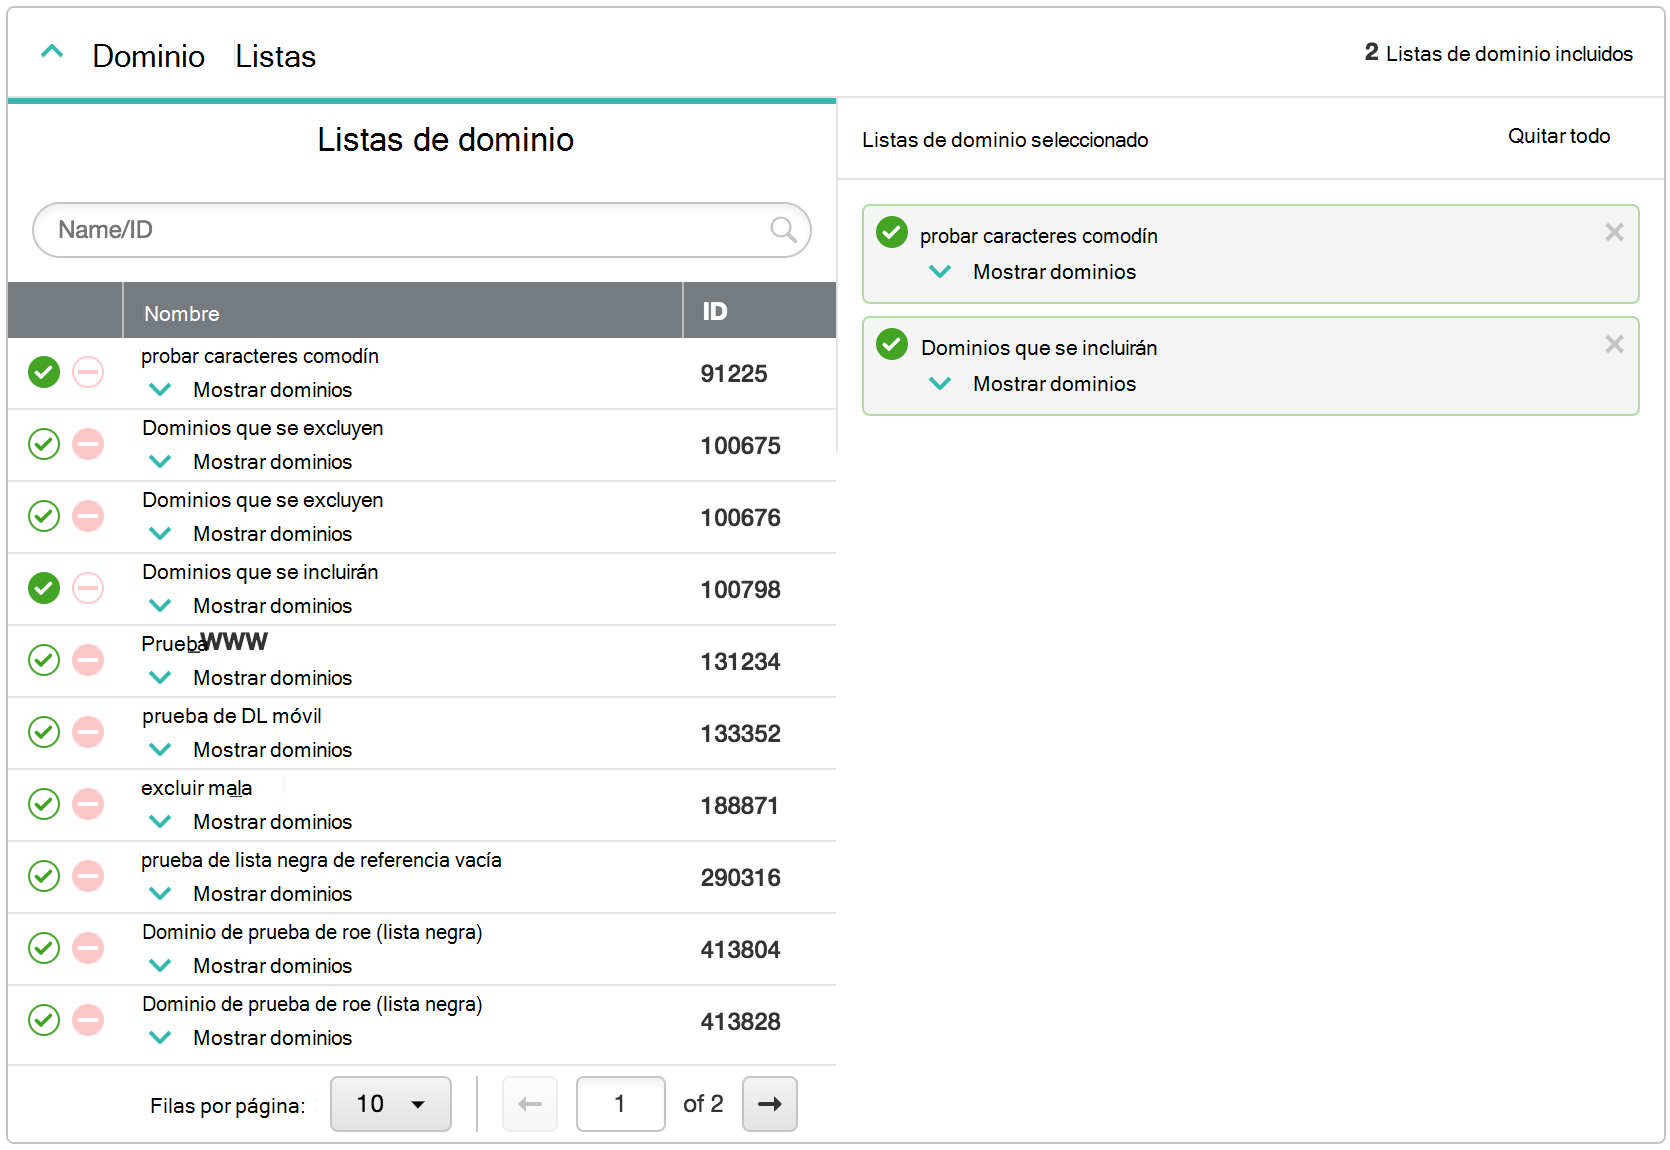Expand Mostrar dominios for excluir mala
Image resolution: width=1670 pixels, height=1150 pixels.
[250, 822]
